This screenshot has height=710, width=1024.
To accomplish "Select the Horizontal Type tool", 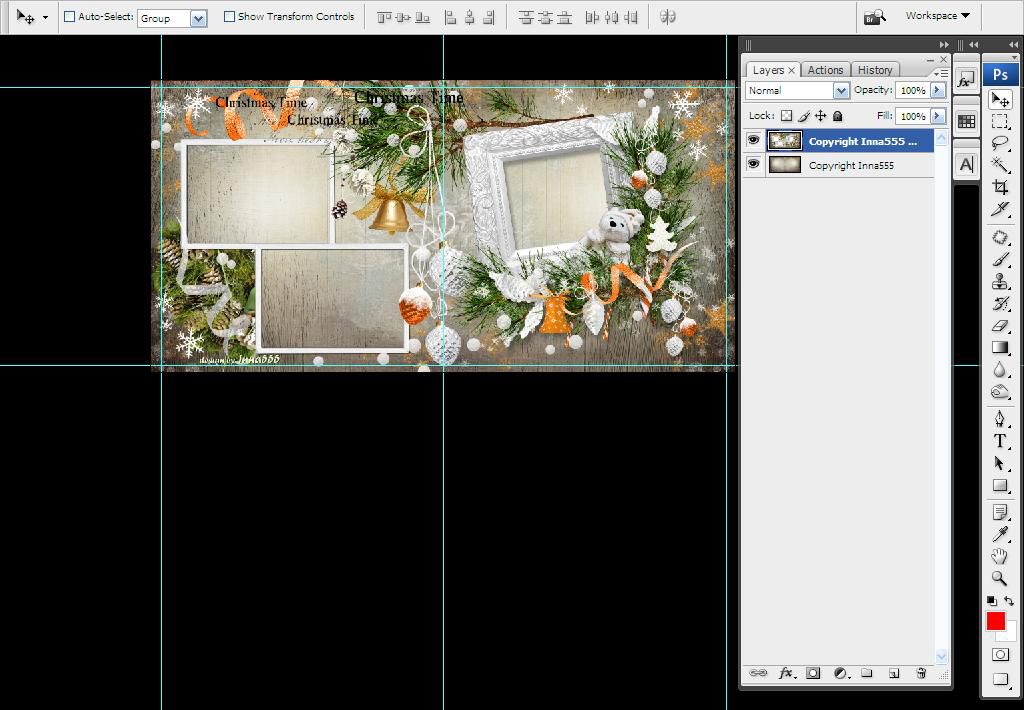I will point(1000,441).
